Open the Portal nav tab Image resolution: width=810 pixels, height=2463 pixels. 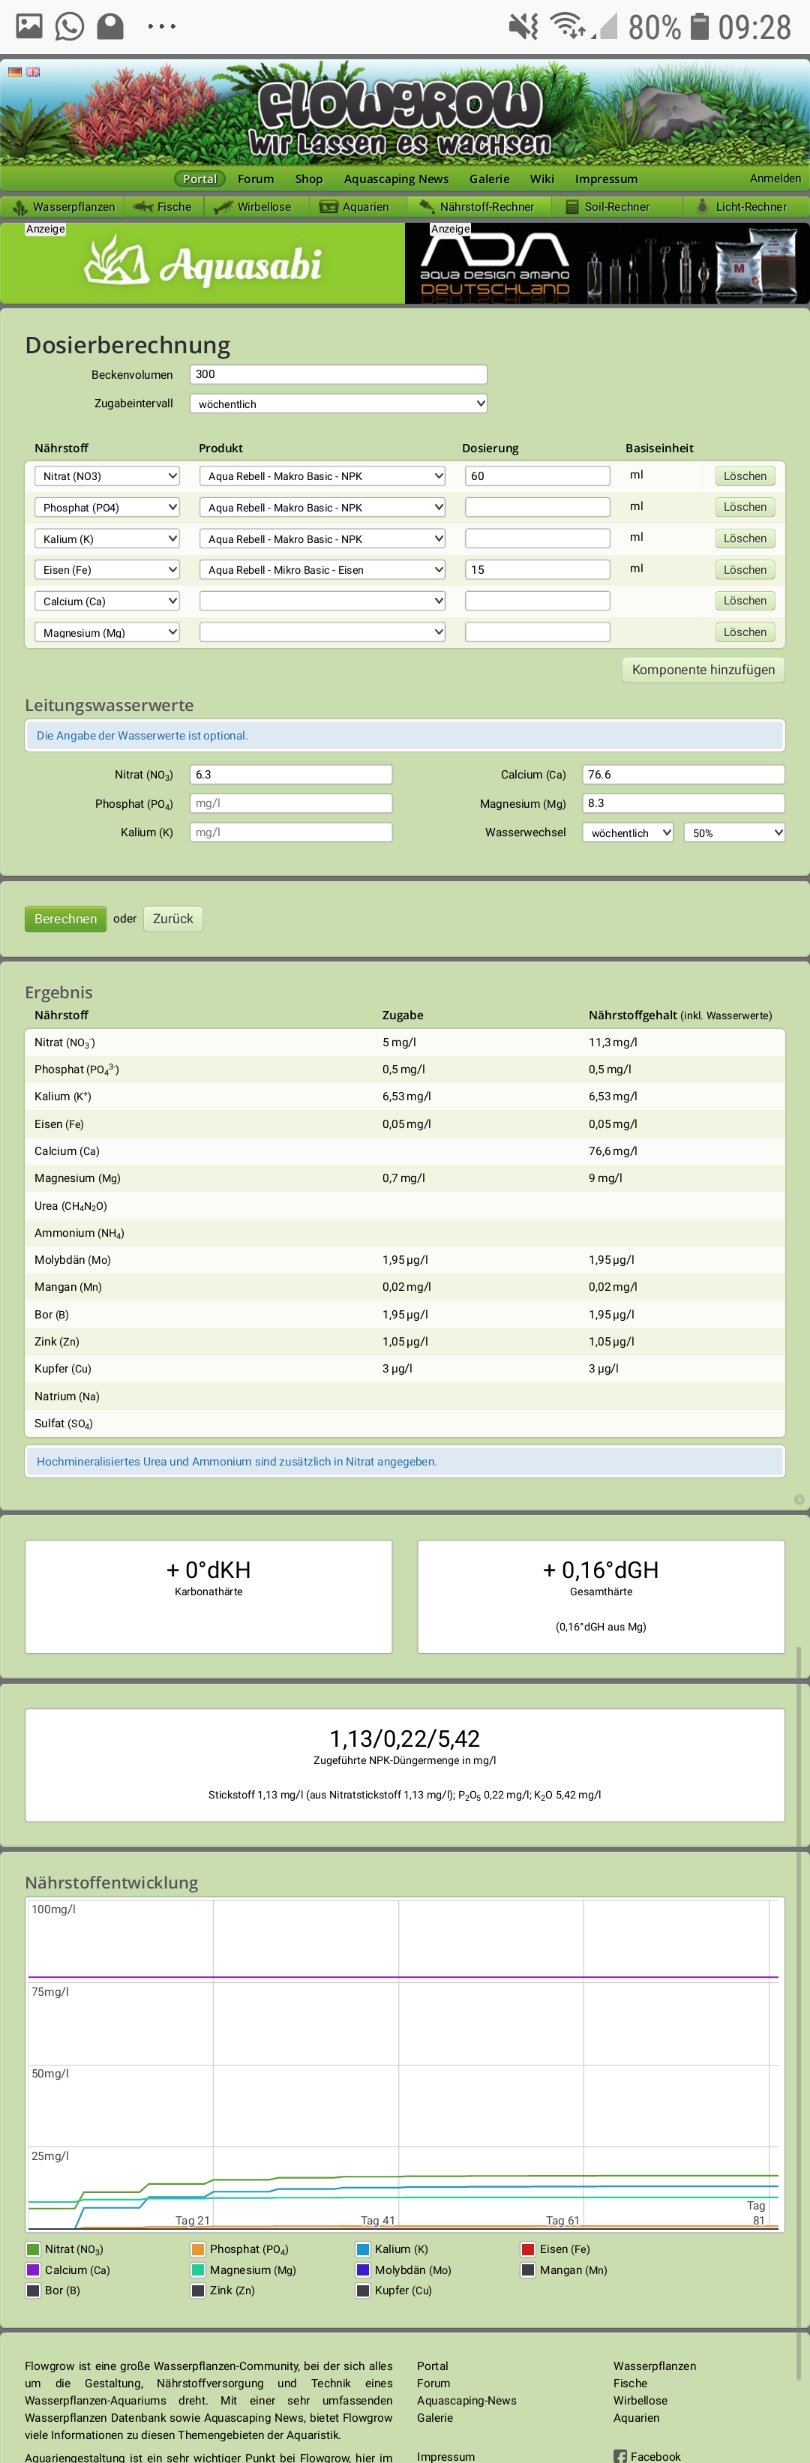click(200, 179)
